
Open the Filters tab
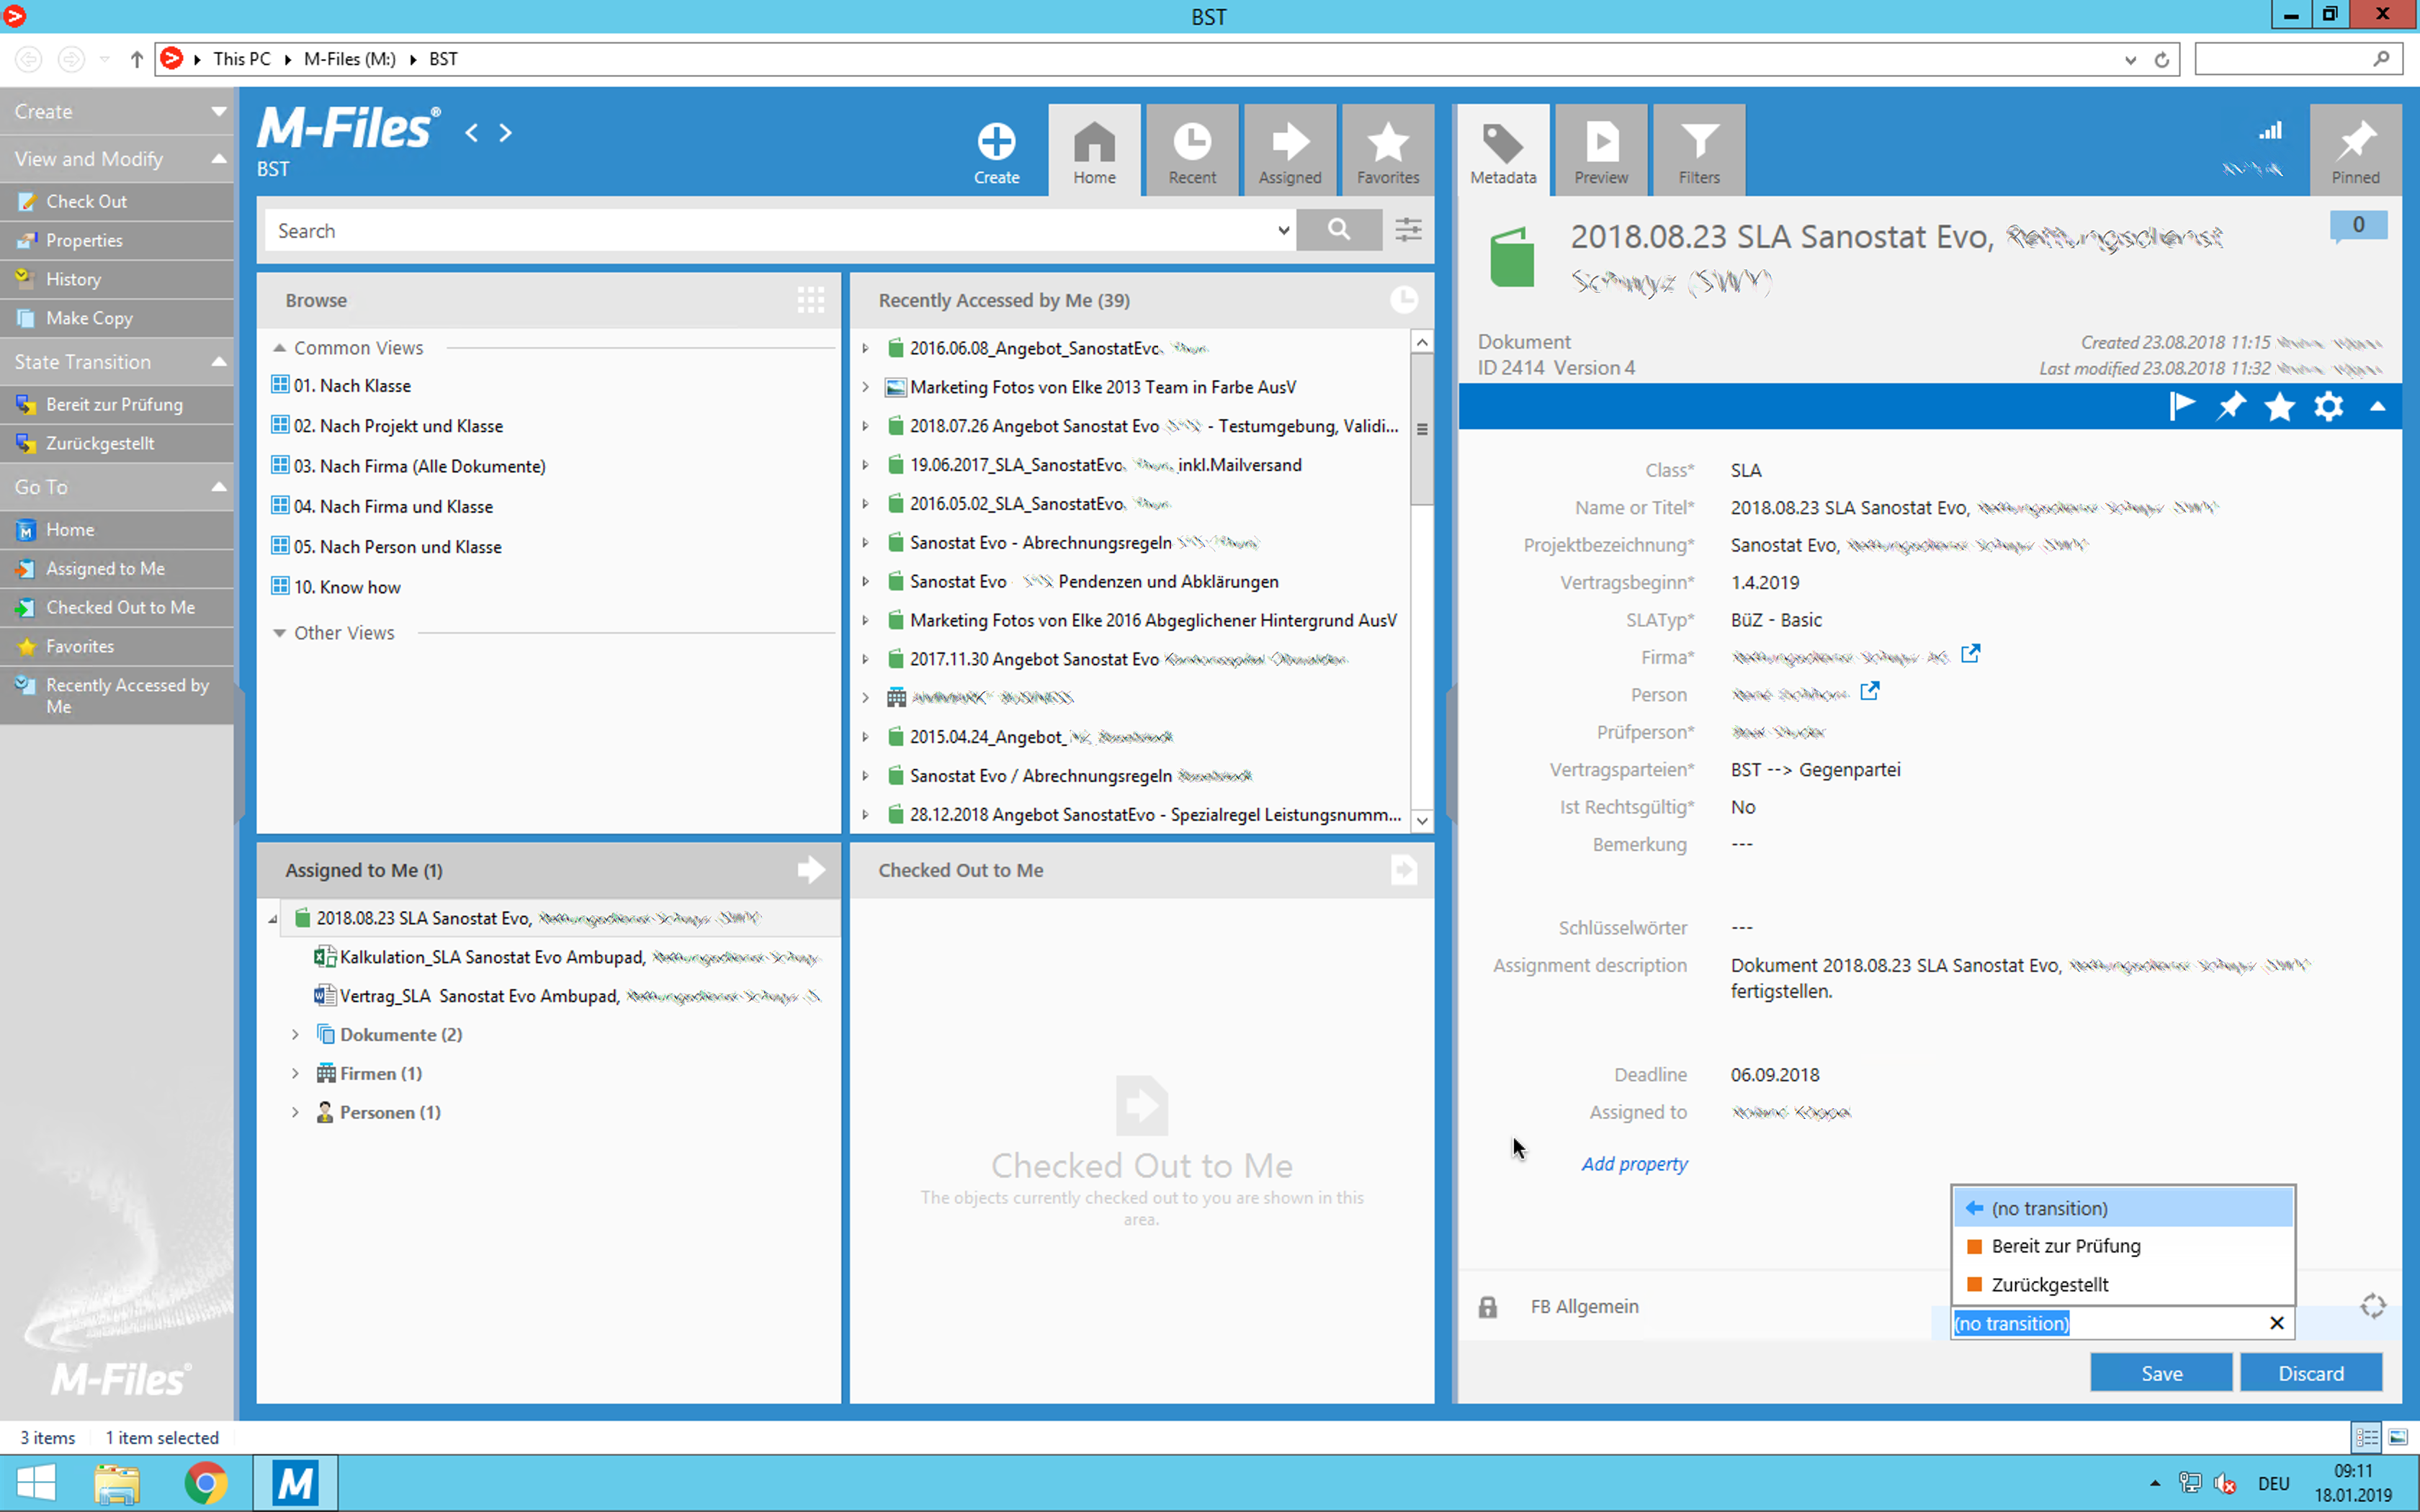[x=1699, y=151]
